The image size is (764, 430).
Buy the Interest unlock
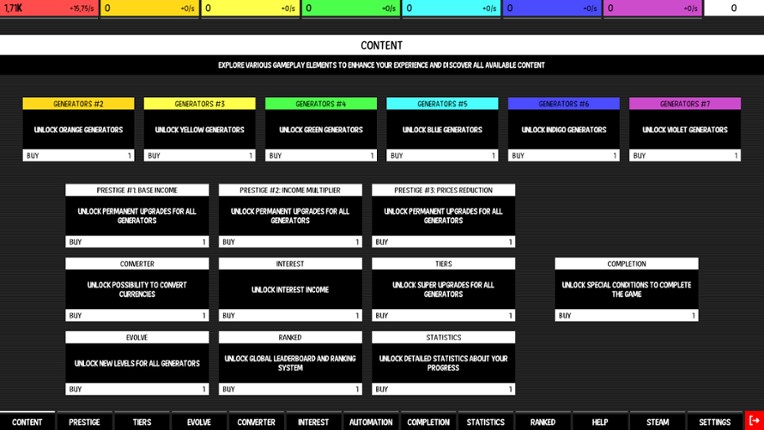(x=290, y=315)
